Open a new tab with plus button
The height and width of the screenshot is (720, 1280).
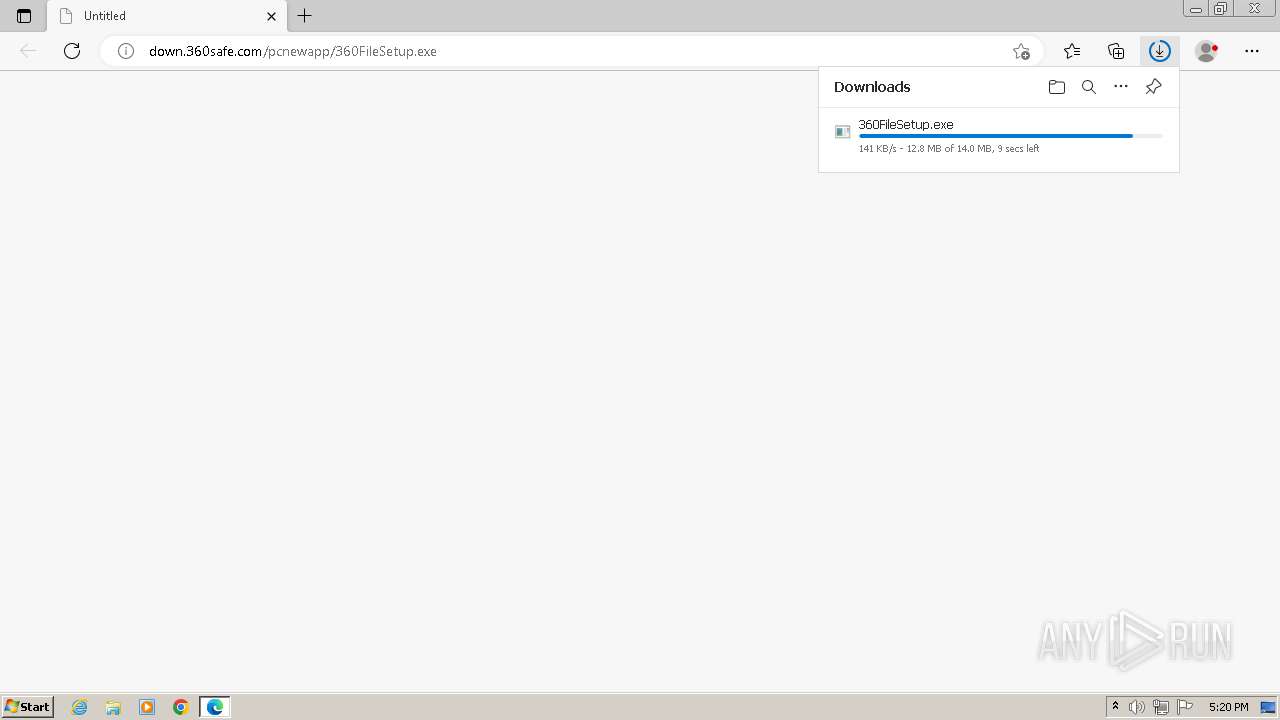305,16
